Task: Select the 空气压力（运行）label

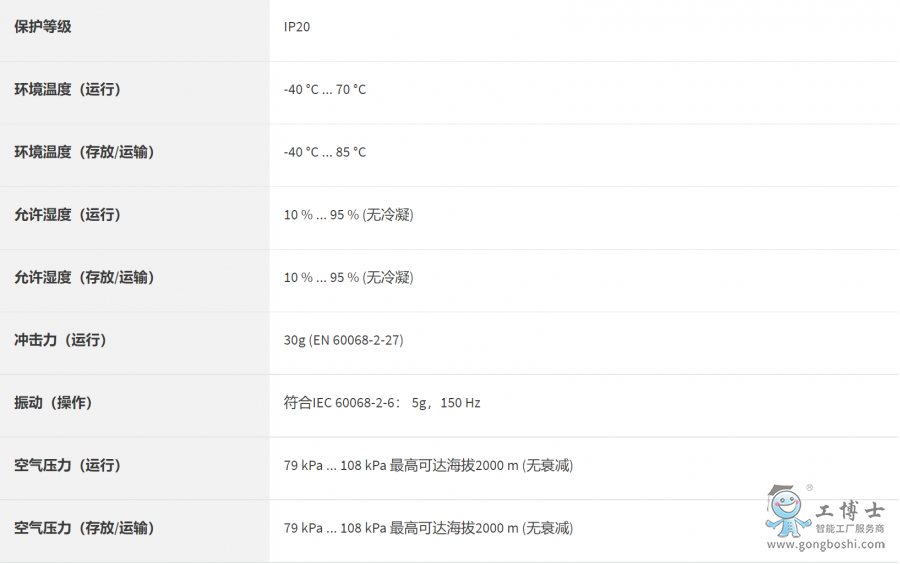Action: coord(67,465)
